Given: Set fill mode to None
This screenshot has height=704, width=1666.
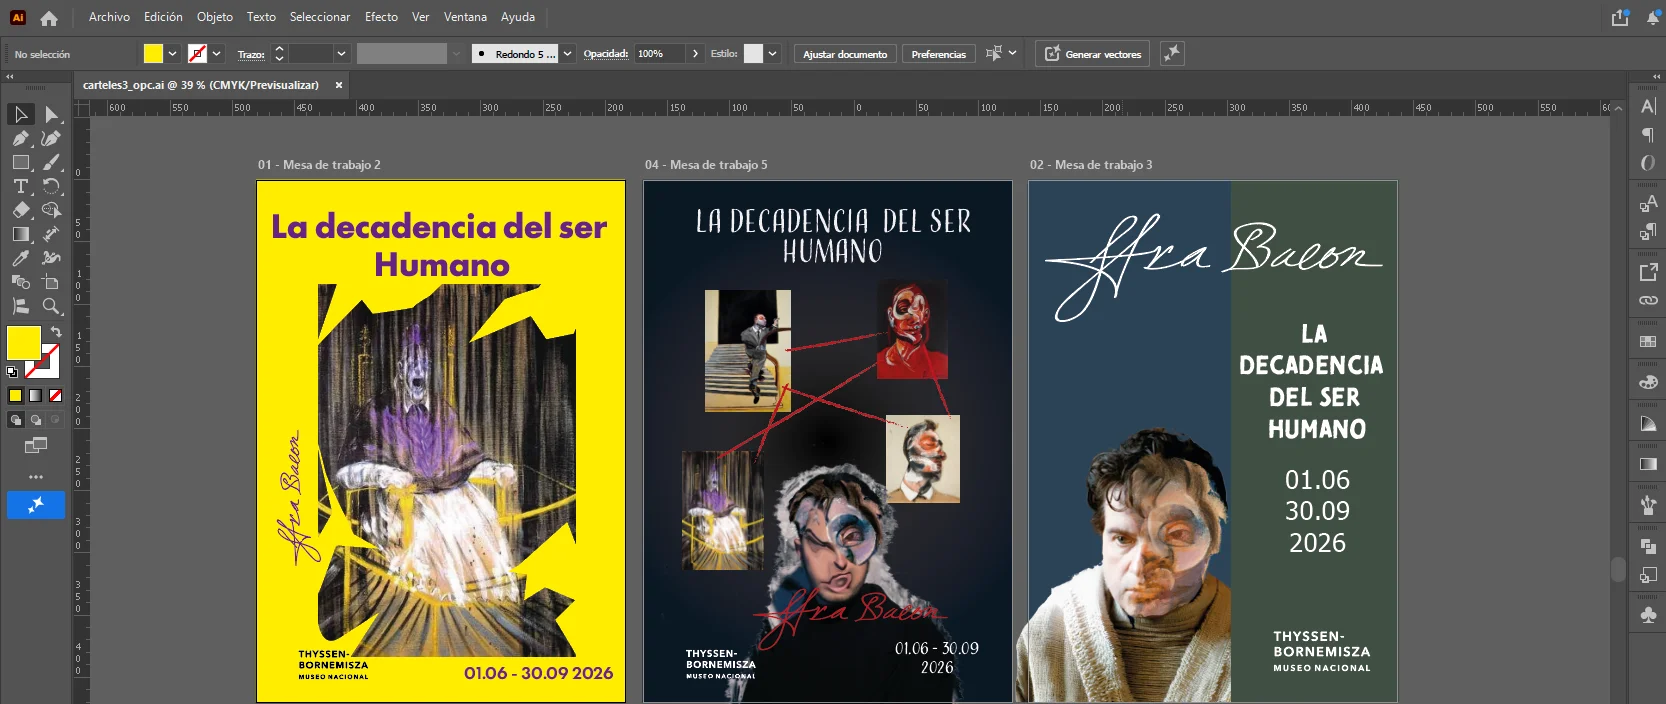Looking at the screenshot, I should 55,396.
